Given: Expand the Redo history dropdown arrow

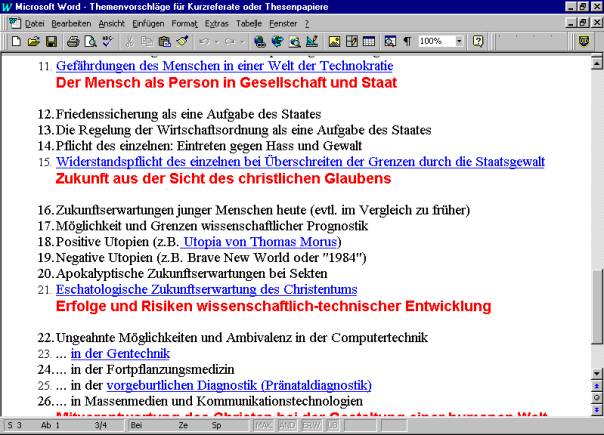Looking at the screenshot, I should click(242, 42).
